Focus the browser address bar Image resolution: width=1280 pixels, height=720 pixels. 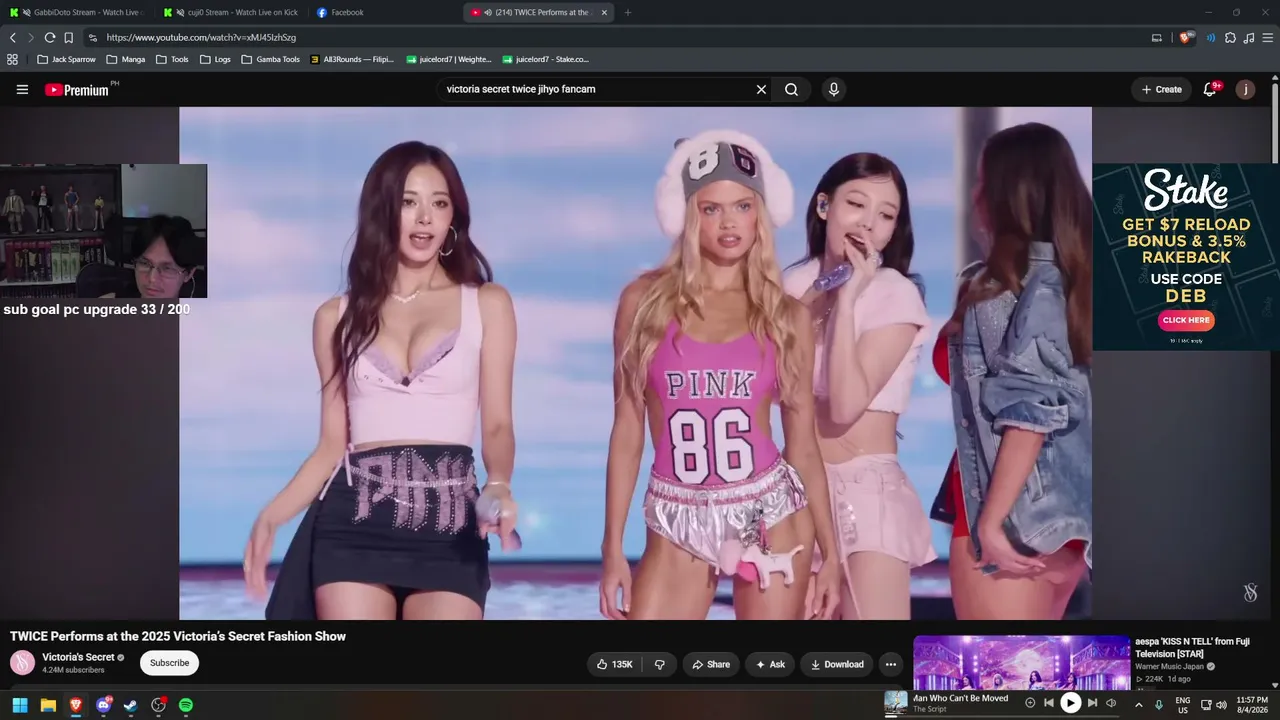pyautogui.click(x=620, y=38)
